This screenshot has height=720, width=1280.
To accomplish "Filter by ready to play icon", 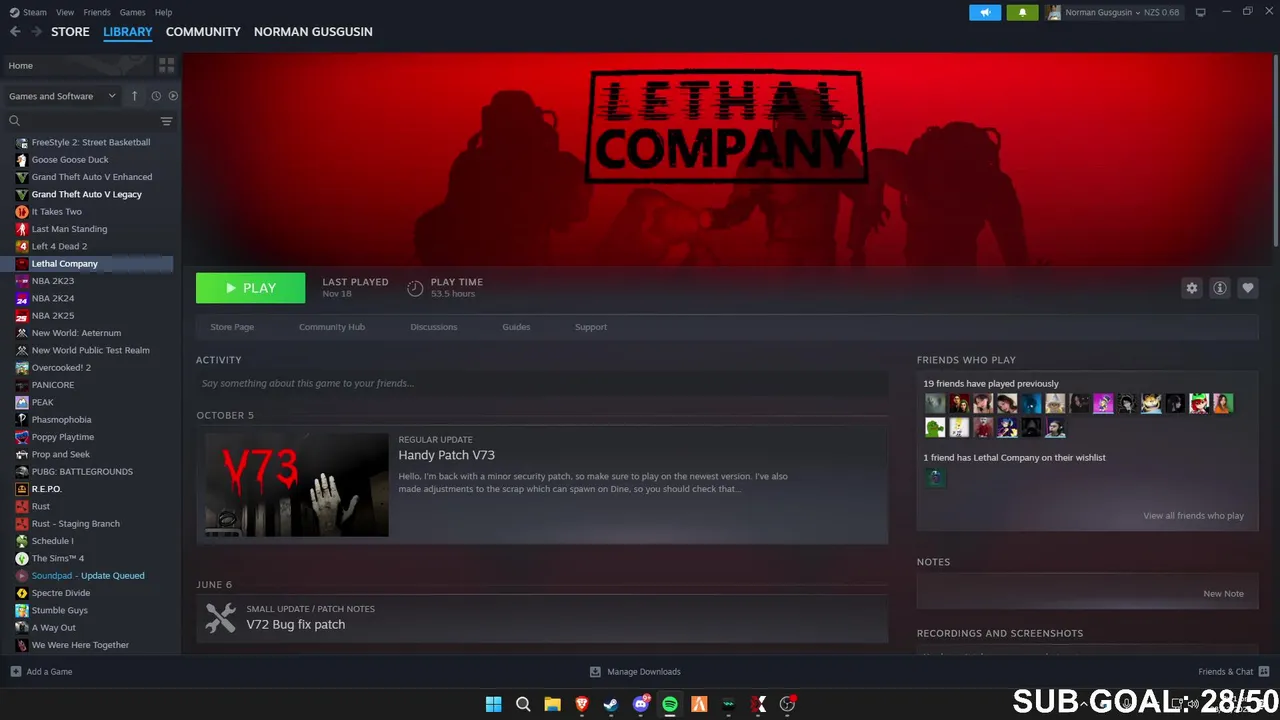I will tap(173, 96).
